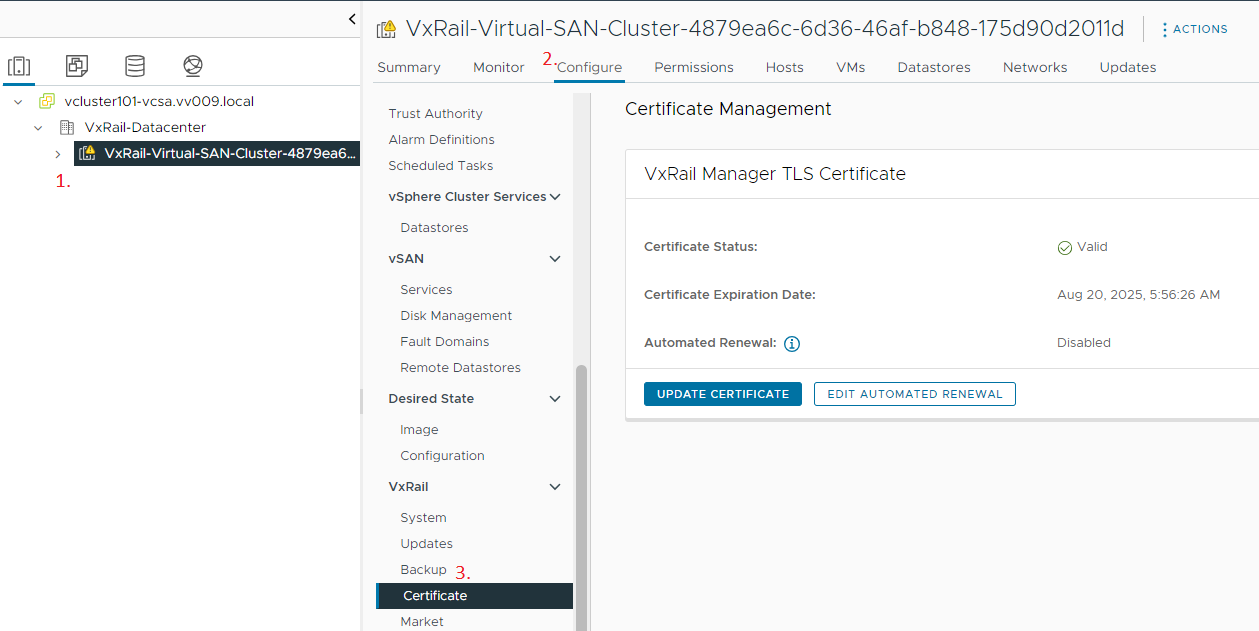Collapse the vSAN section in Configure menu
Viewport: 1259px width, 631px height.
tap(555, 259)
